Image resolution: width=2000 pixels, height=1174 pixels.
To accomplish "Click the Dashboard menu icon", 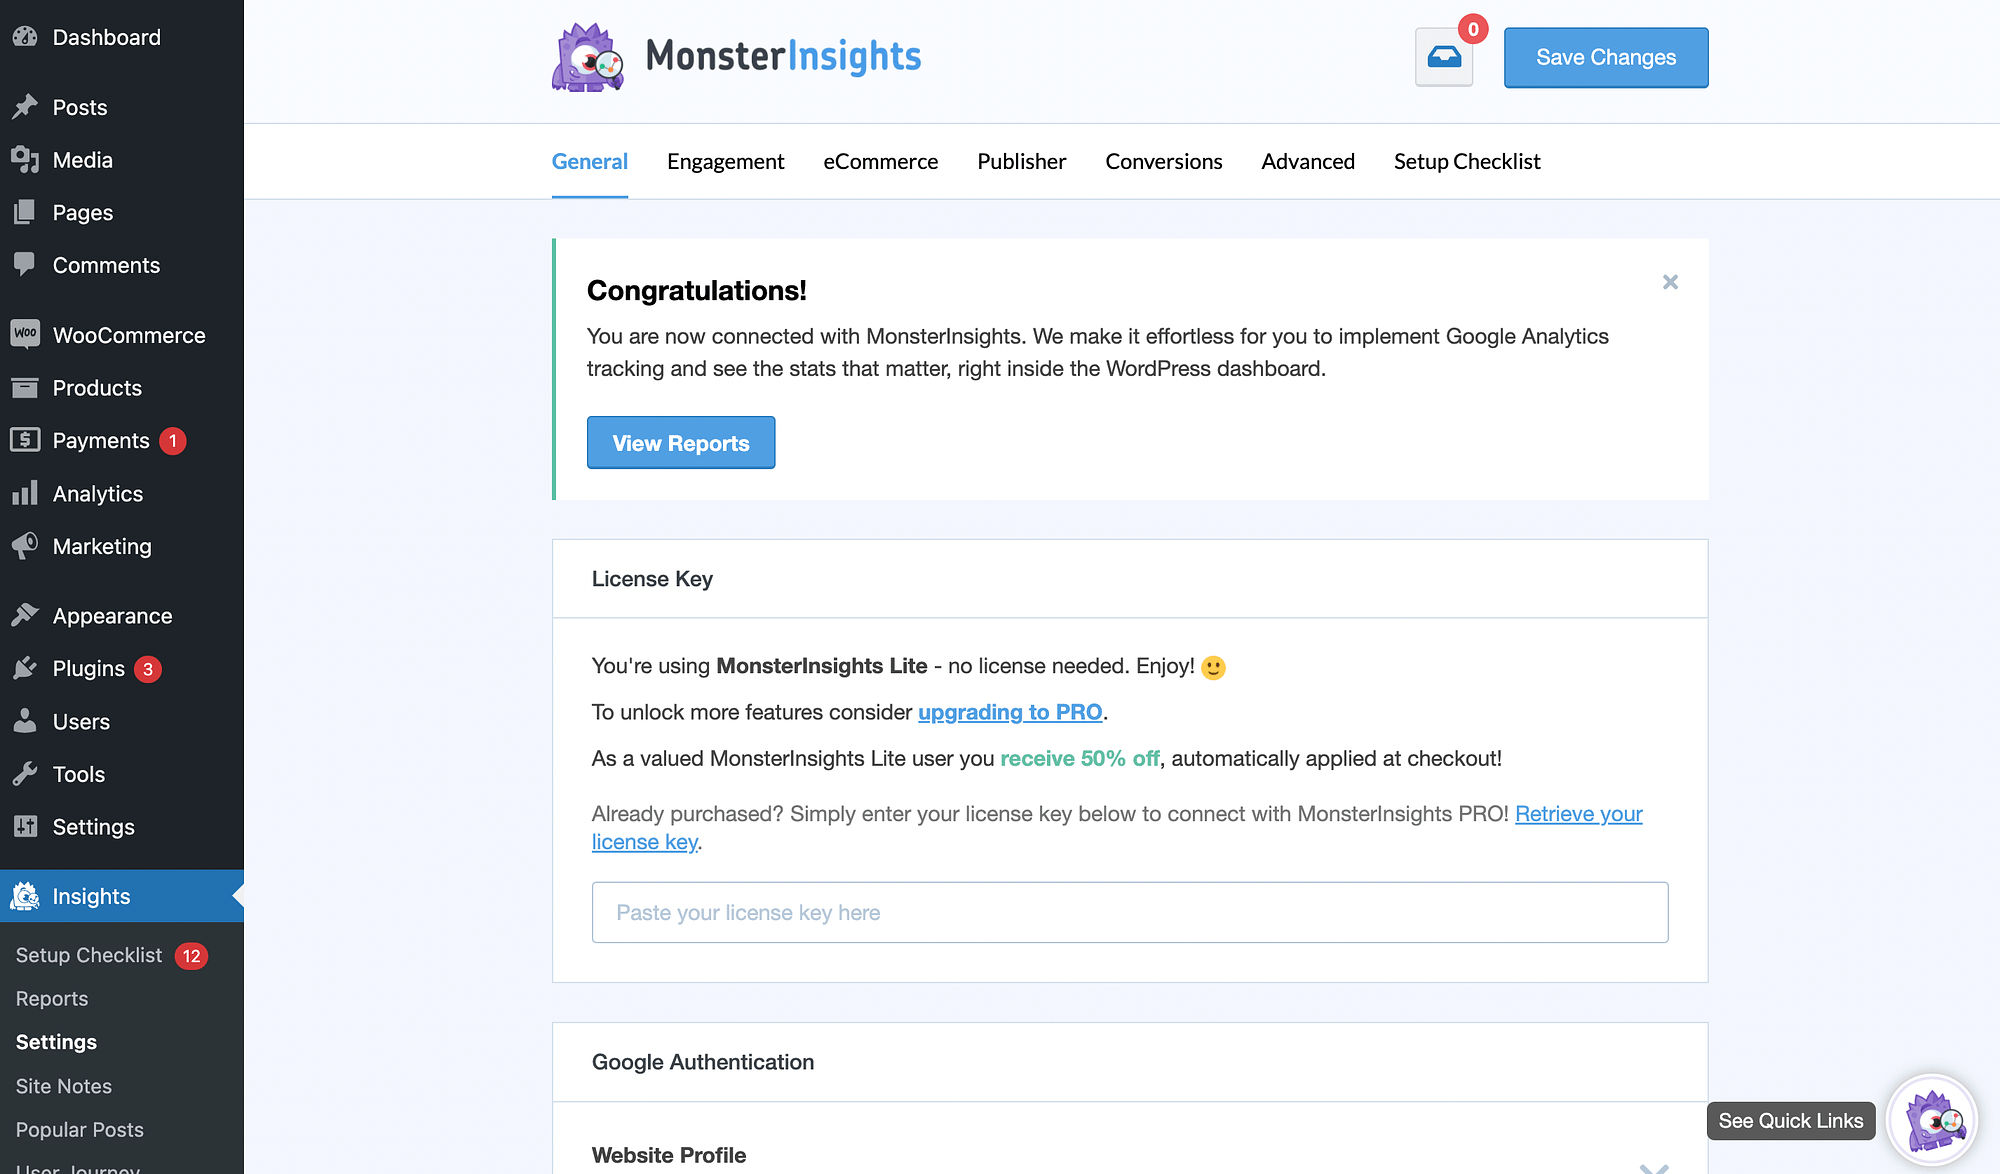I will [25, 35].
